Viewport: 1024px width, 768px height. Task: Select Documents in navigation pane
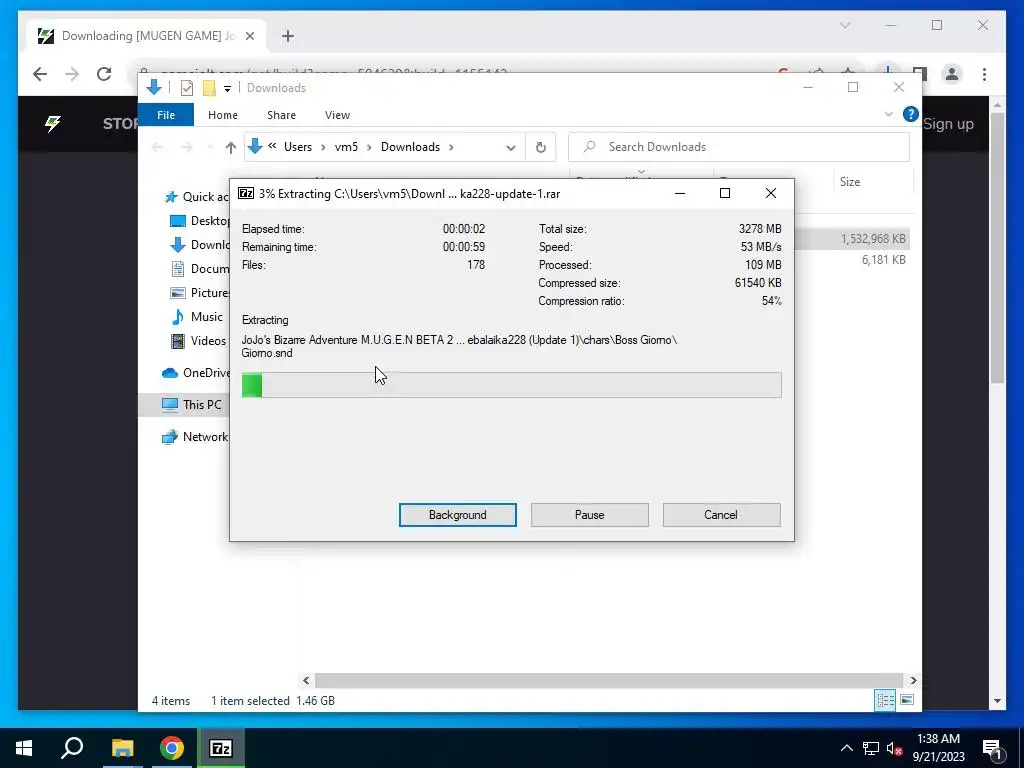[200, 268]
